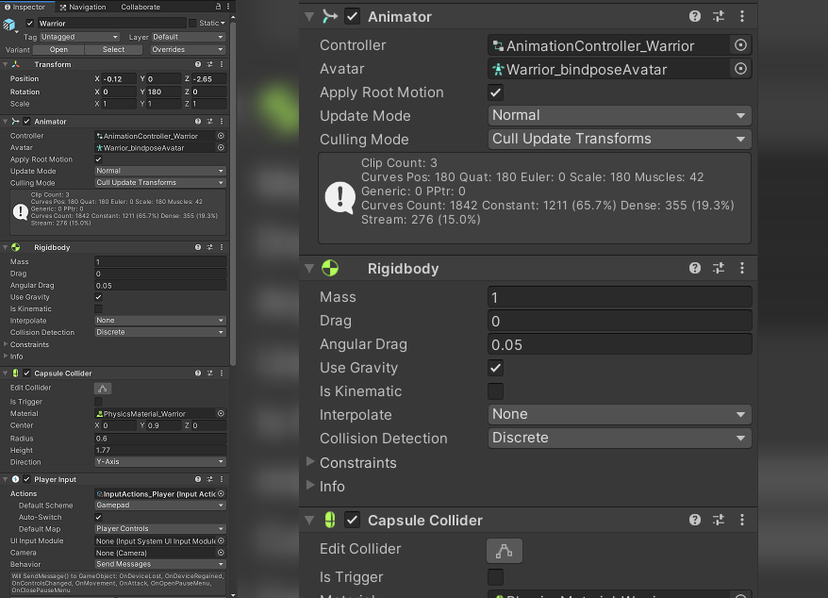Click the Edit Collider button
The height and width of the screenshot is (598, 828).
502,549
